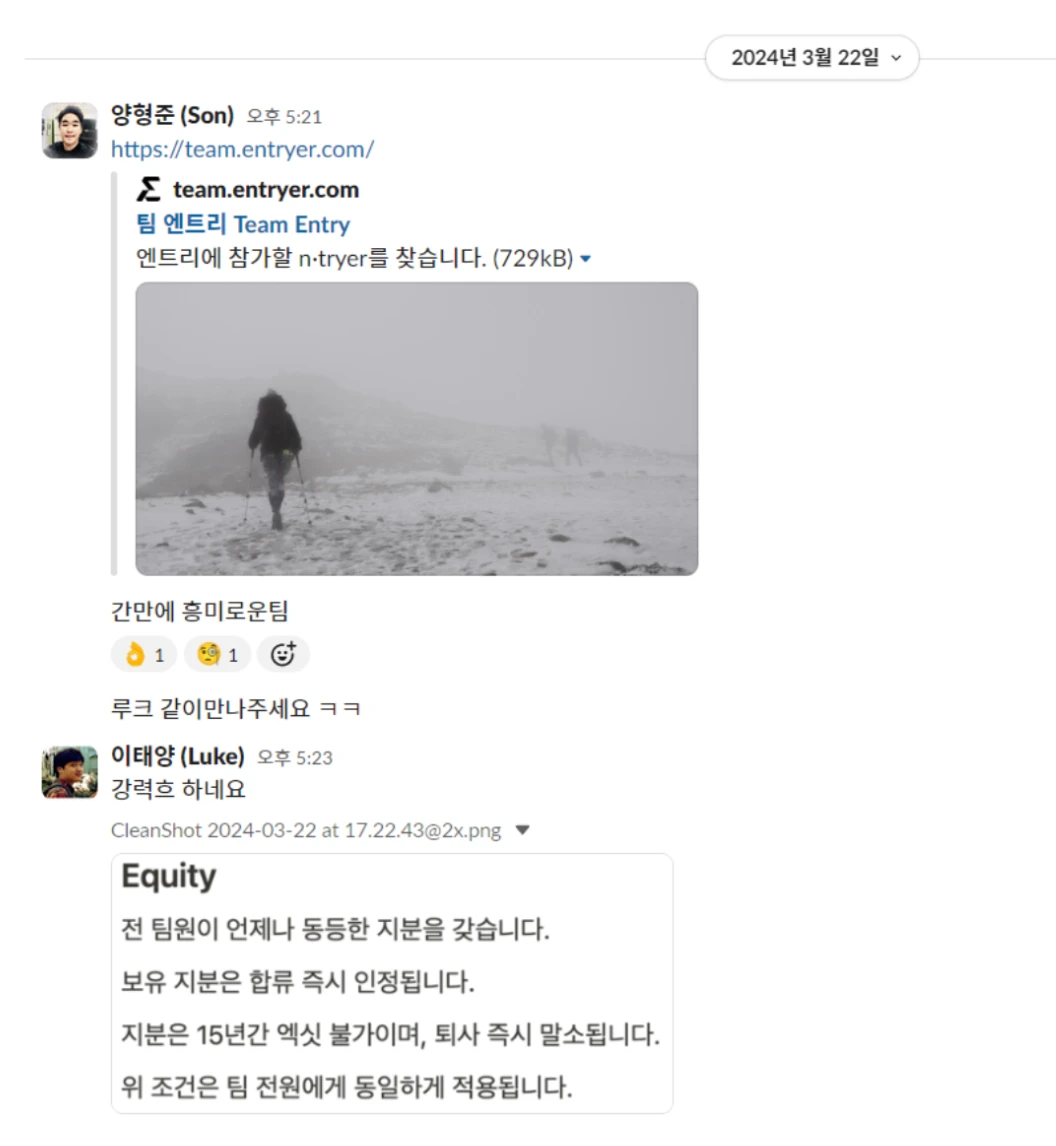Open 이태양 (Luke) user name
The width and height of the screenshot is (1056, 1146).
[178, 756]
